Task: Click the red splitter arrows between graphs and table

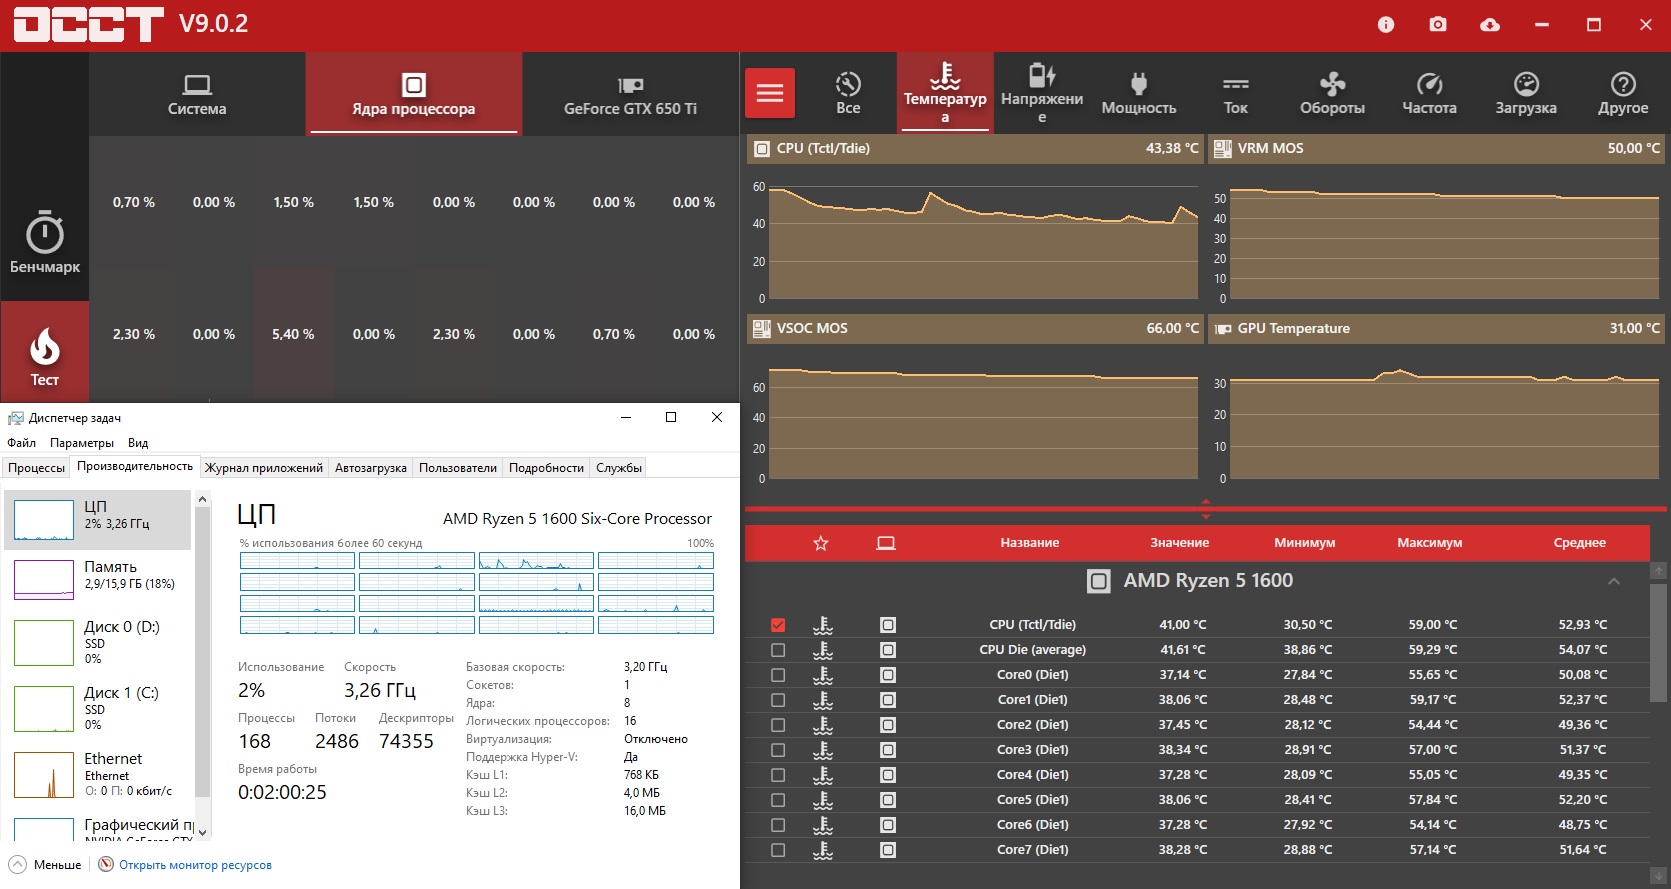Action: (x=1205, y=509)
